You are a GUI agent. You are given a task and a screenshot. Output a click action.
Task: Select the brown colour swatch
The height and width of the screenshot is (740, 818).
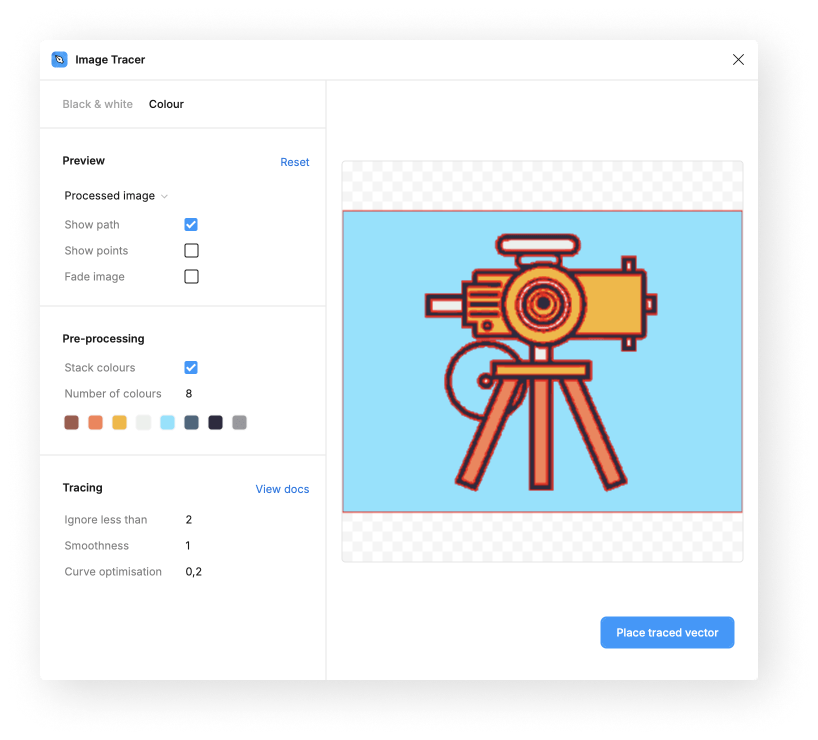pos(71,422)
